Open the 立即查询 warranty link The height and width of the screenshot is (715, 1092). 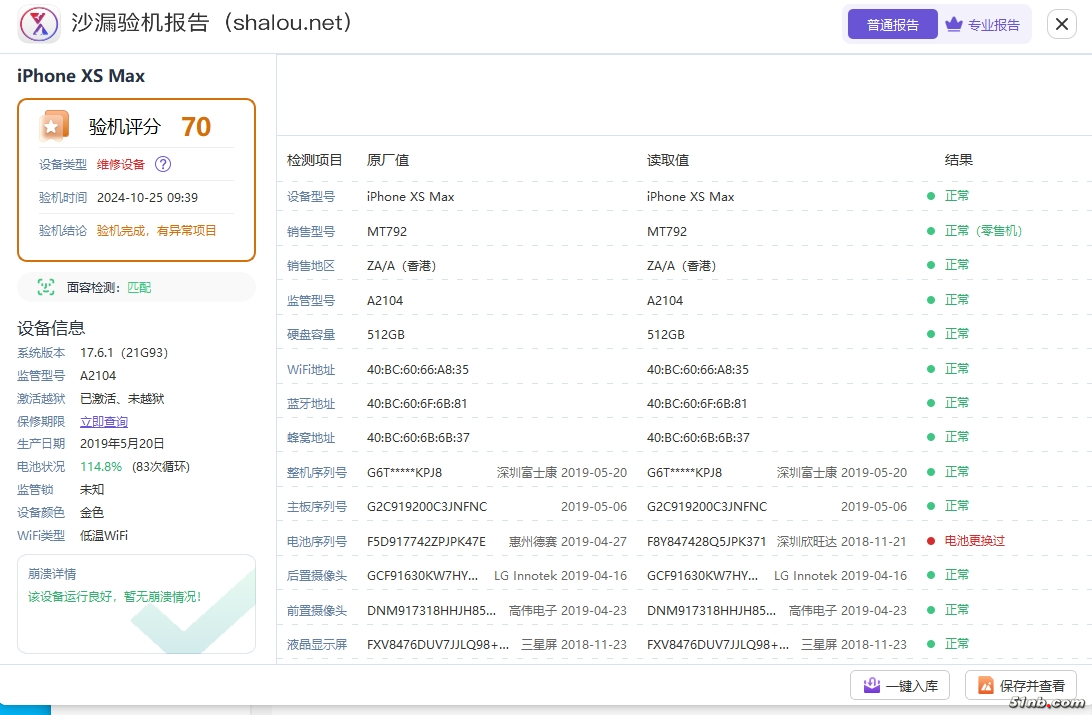[x=104, y=422]
